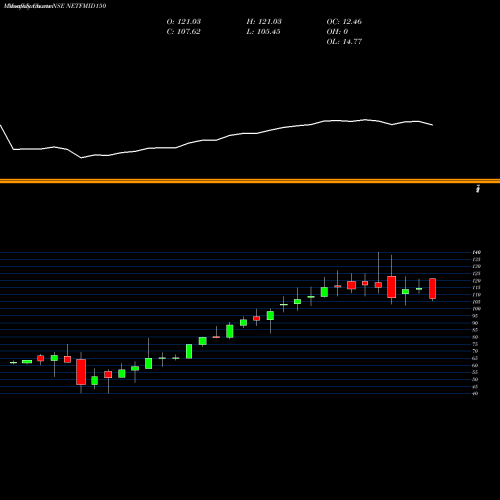Click the OH: 0 reading

tap(337, 32)
